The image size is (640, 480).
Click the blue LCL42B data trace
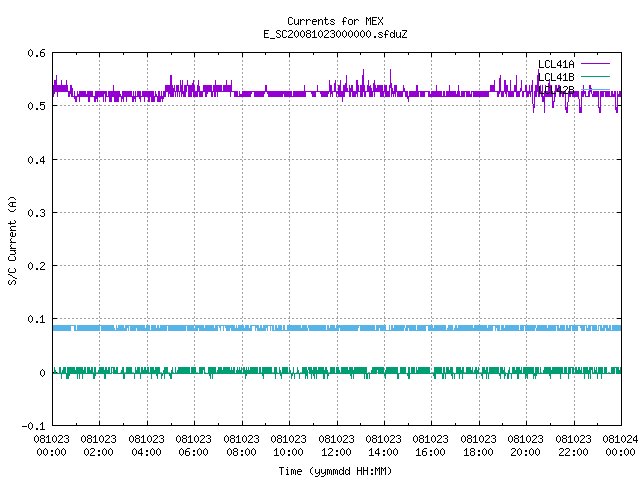[337, 328]
